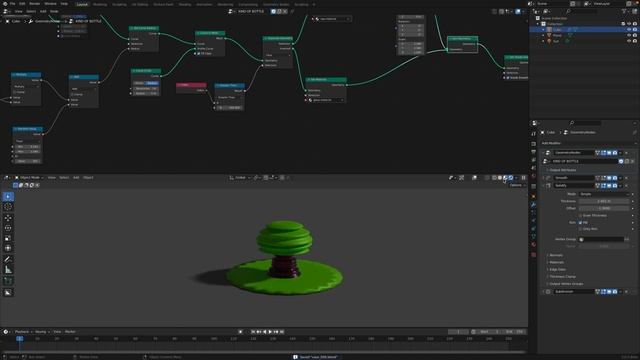Select the Add Cube tool
This screenshot has width=640, height=360.
pyautogui.click(x=8, y=281)
